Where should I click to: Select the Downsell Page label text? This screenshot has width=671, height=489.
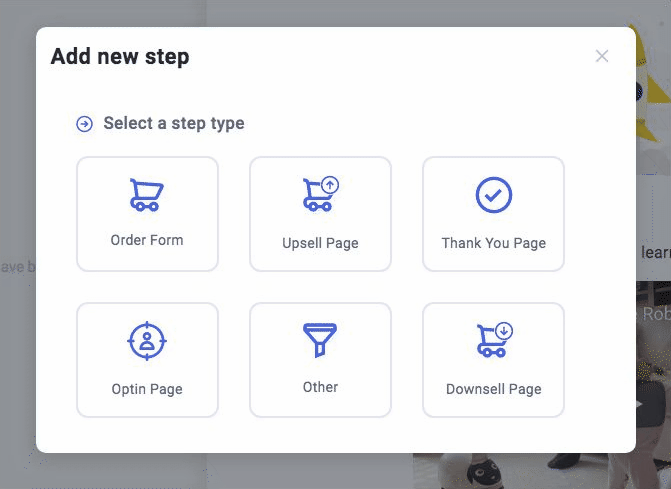[493, 389]
